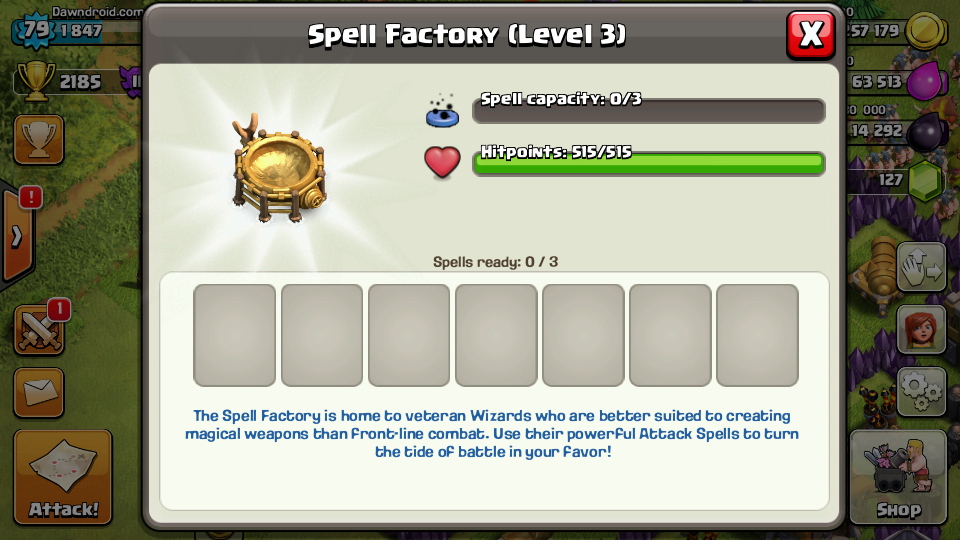Click the pink elixir drop icon
The image size is (960, 540).
[x=926, y=81]
